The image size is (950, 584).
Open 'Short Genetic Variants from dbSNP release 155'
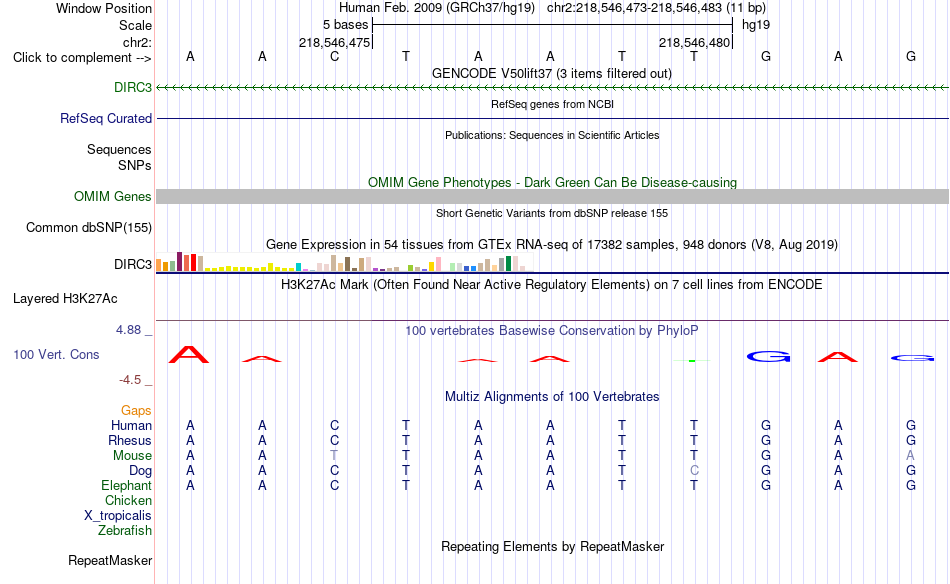tap(552, 213)
